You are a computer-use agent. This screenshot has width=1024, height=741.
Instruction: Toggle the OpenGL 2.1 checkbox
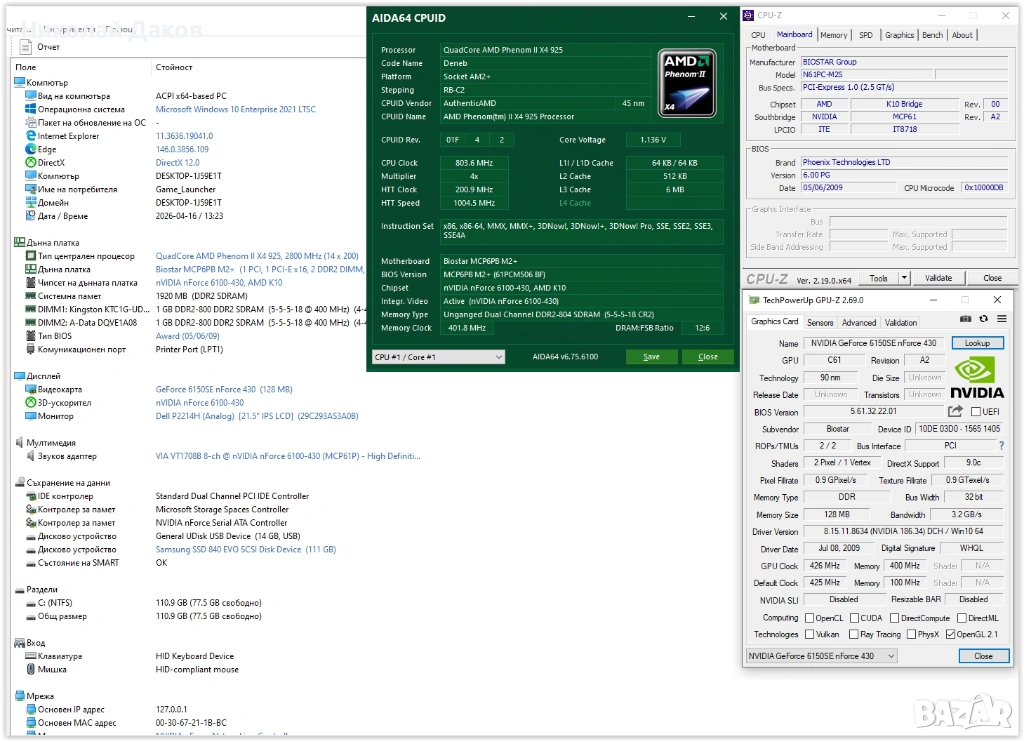click(949, 634)
